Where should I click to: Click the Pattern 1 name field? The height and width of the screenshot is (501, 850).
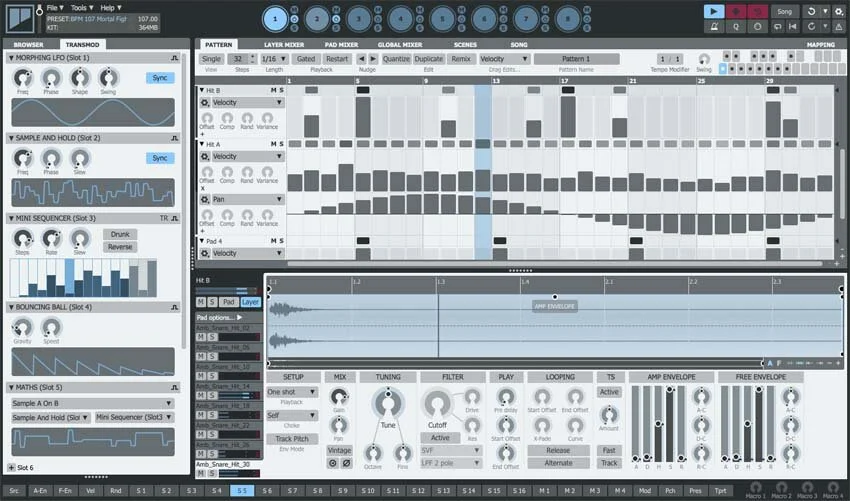(576, 59)
